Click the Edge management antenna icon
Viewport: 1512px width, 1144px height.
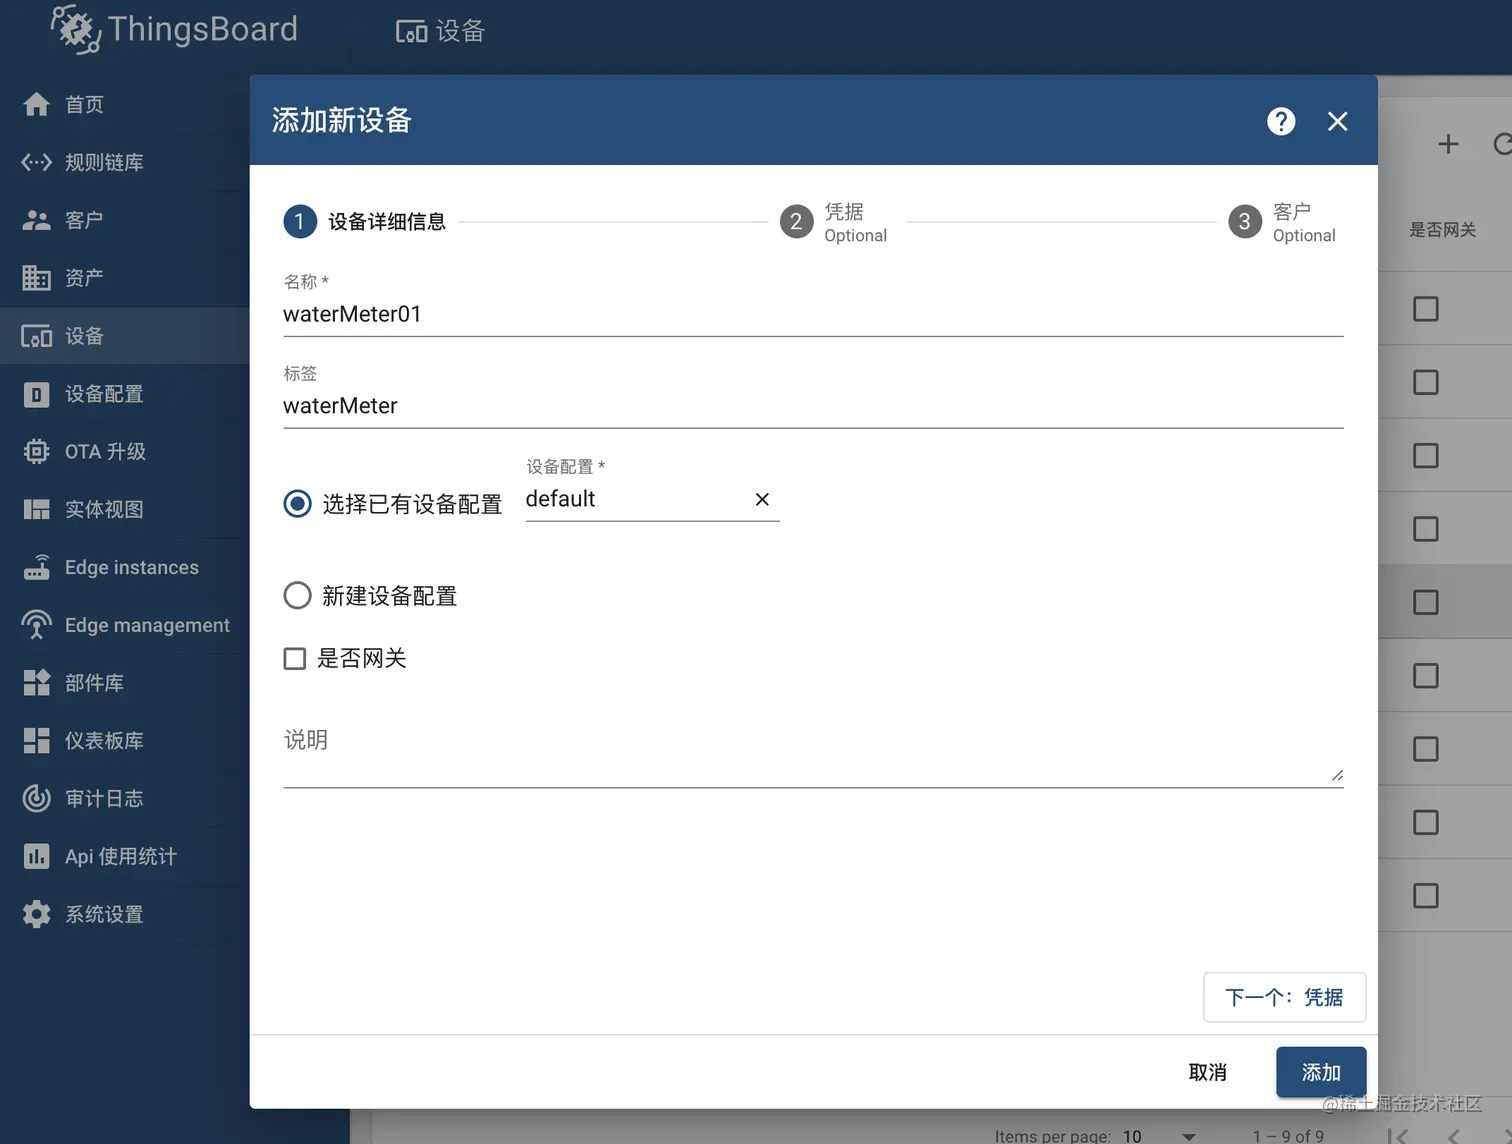(x=36, y=625)
